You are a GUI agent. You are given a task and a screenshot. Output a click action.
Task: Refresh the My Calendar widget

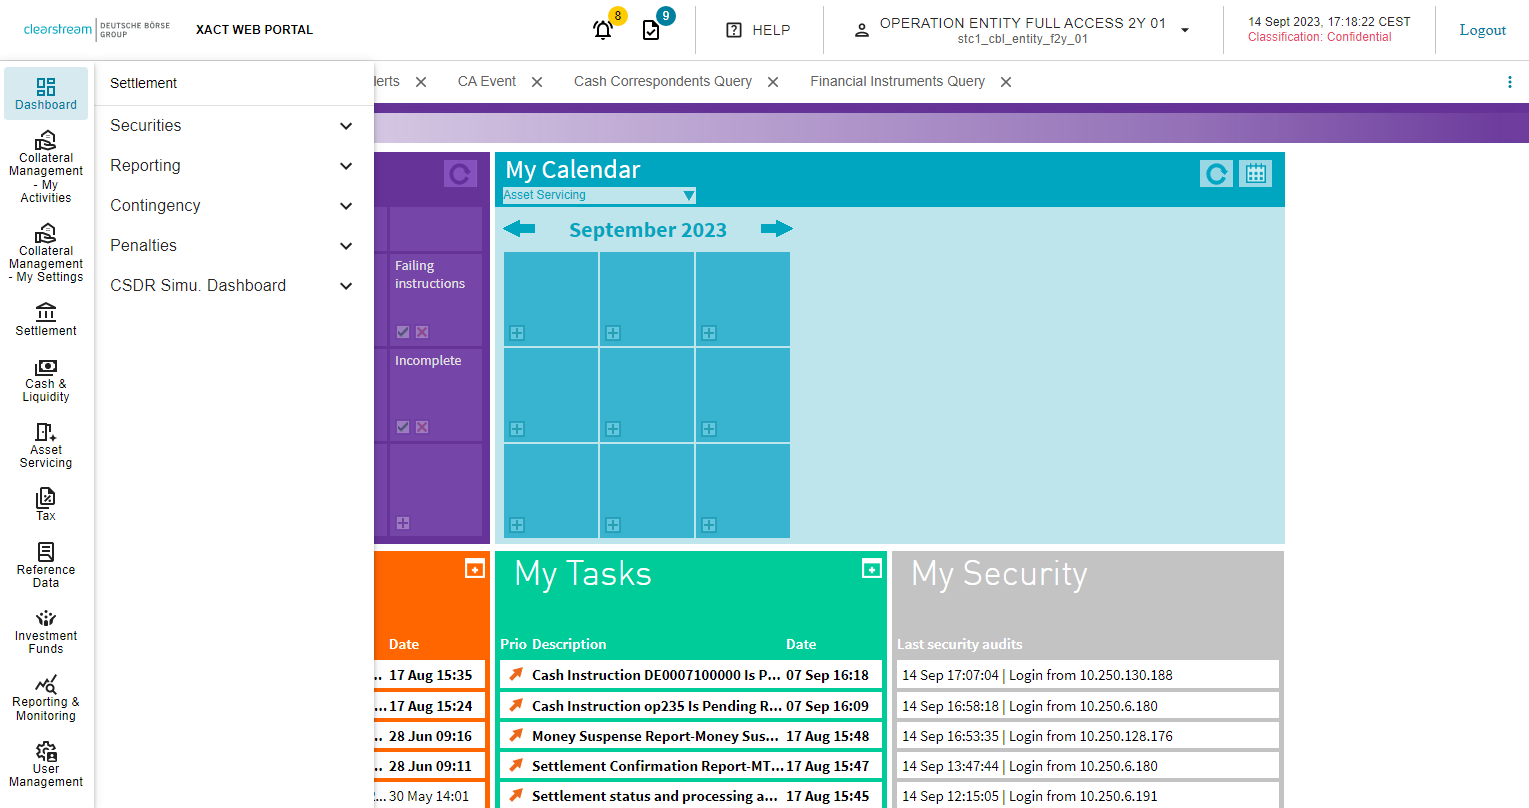1216,174
